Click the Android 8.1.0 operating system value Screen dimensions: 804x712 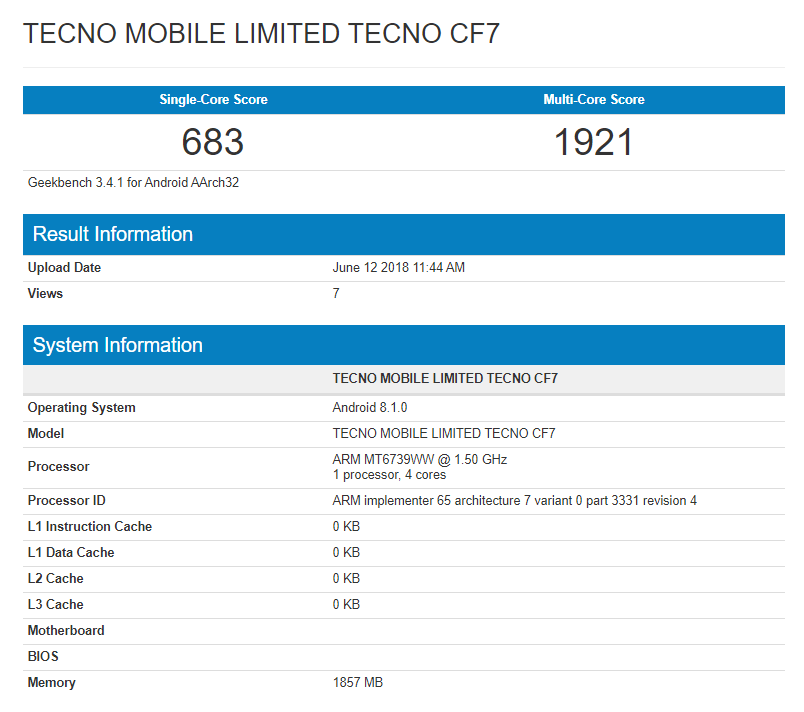370,408
